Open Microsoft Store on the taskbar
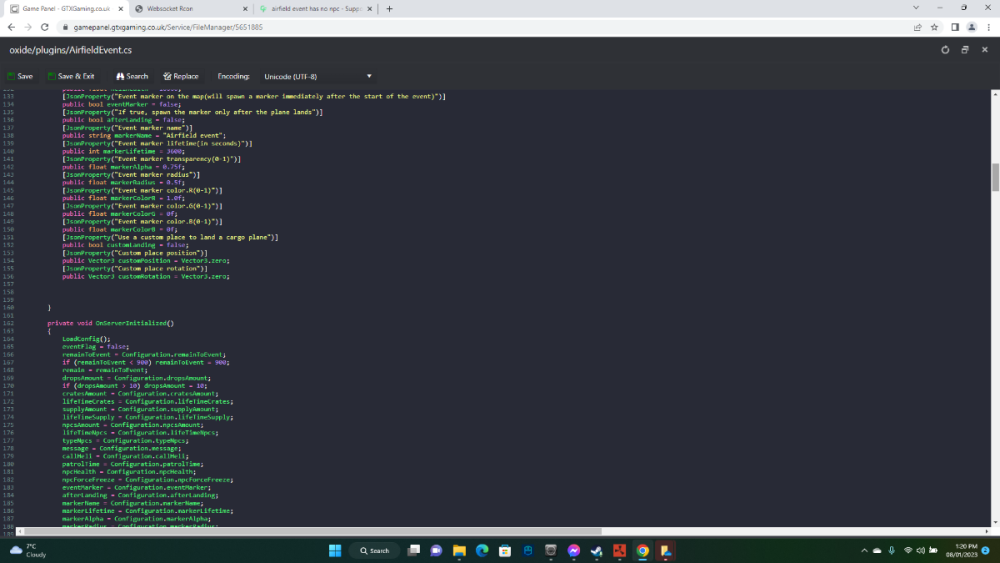1000x563 pixels. (x=505, y=551)
